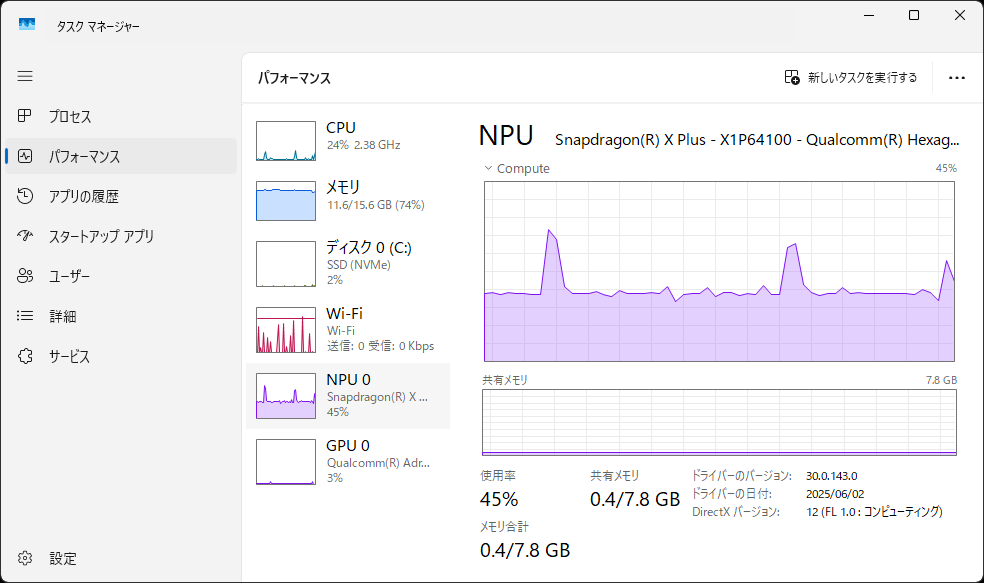Image resolution: width=984 pixels, height=583 pixels.
Task: Select the メモリ usage thumbnail
Action: coord(286,201)
